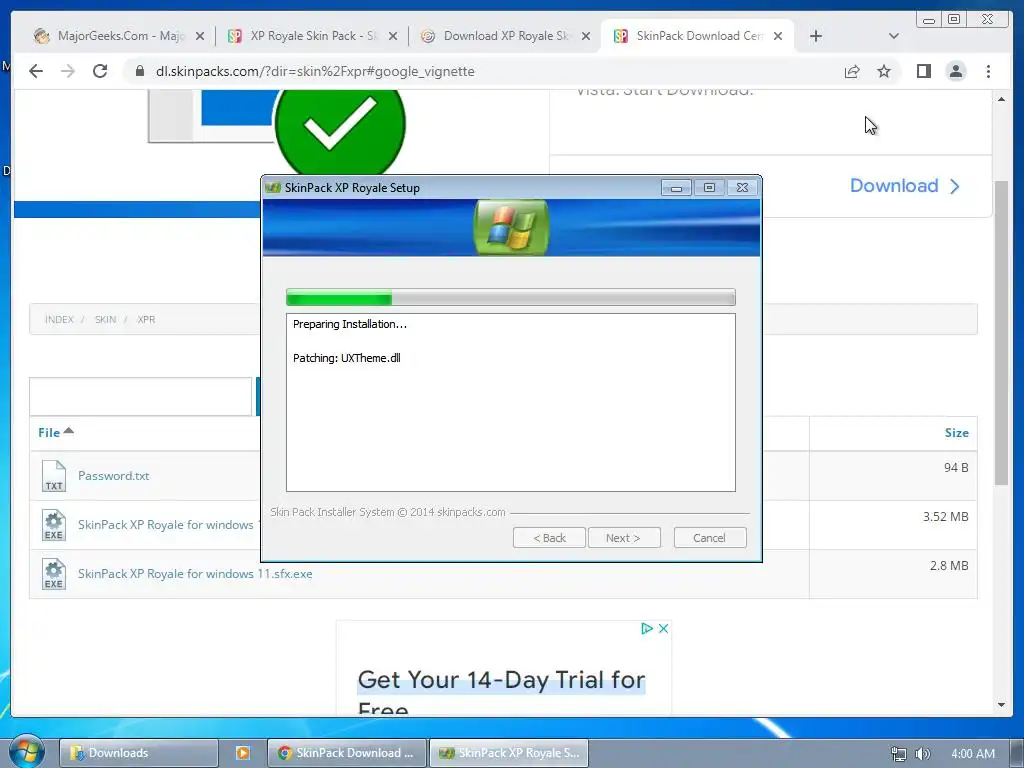Open the Chrome side panel
1024x768 pixels.
click(x=923, y=71)
